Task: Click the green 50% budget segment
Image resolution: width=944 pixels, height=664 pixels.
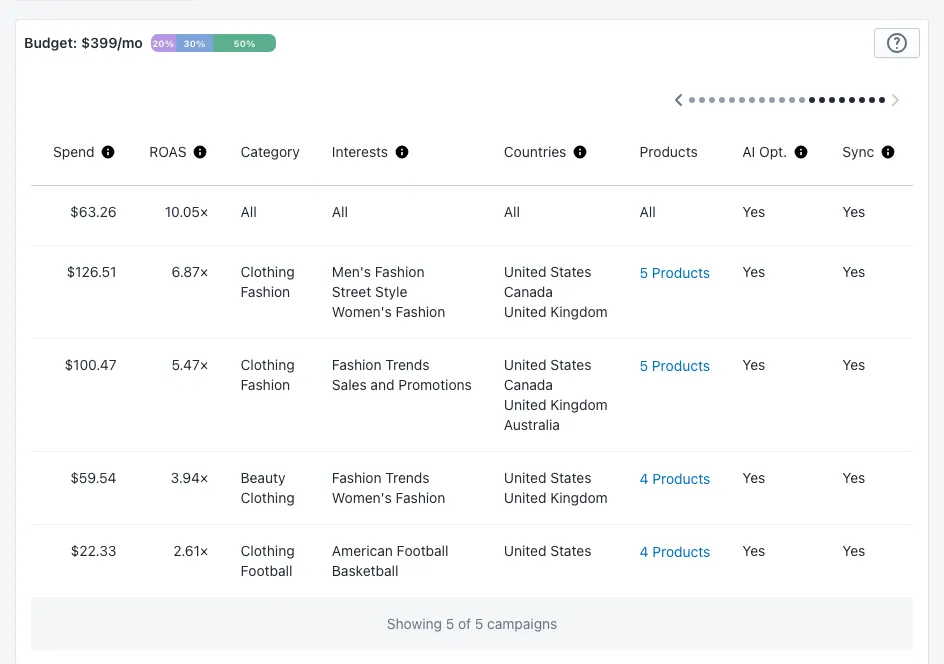Action: (244, 43)
